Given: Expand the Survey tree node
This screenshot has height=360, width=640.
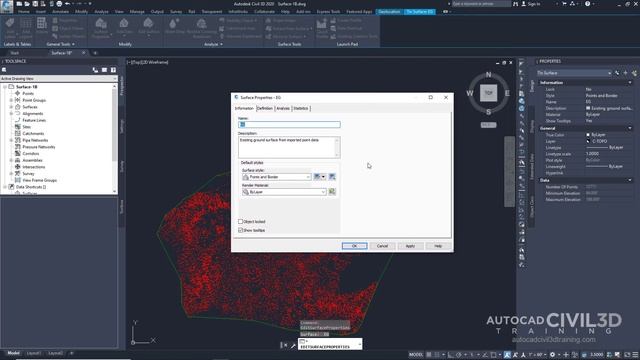Looking at the screenshot, I should pos(11,174).
